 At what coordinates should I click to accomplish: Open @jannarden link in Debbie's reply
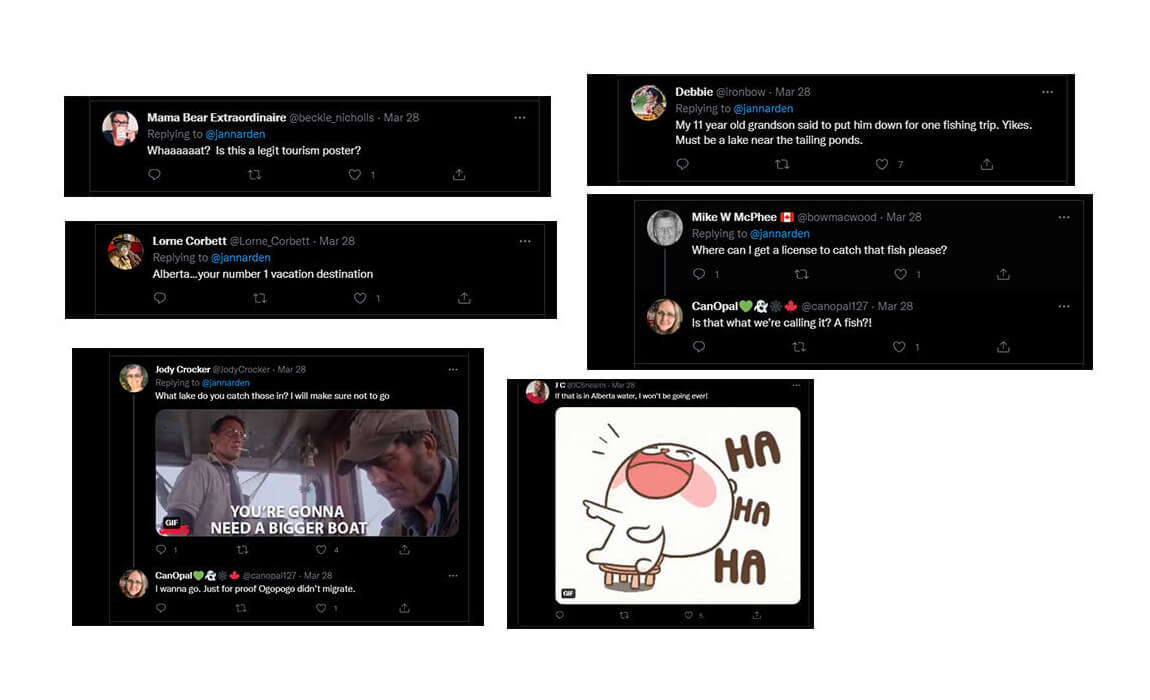(x=763, y=109)
